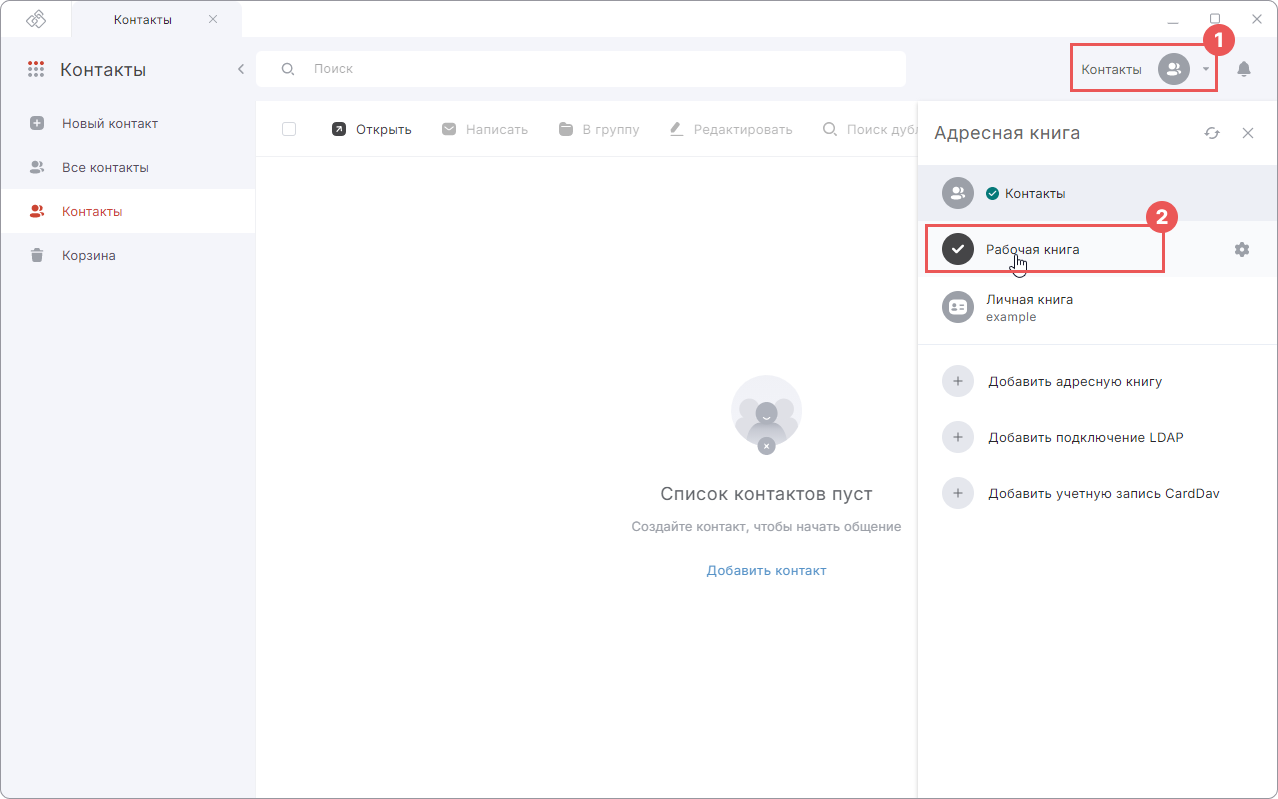
Task: Click the Новый контакт plus icon
Action: coord(37,123)
